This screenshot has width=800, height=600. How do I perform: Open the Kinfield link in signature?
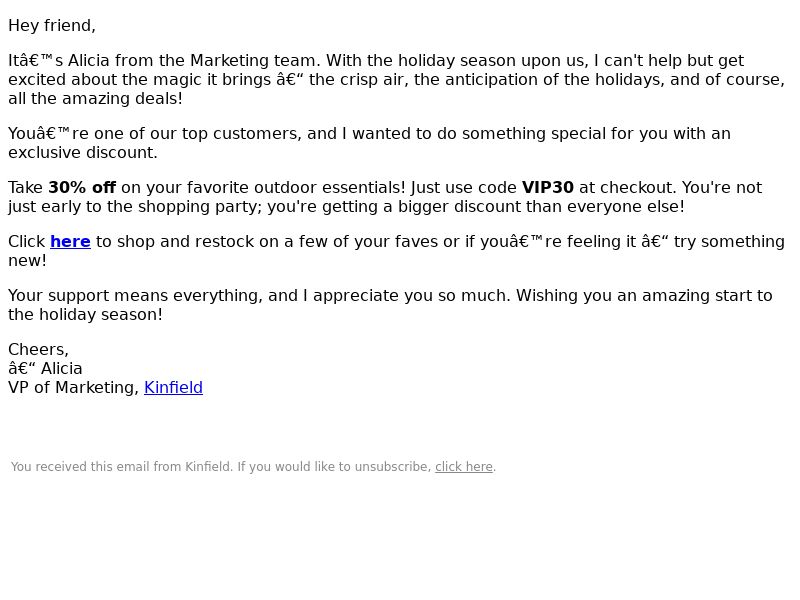tap(173, 387)
